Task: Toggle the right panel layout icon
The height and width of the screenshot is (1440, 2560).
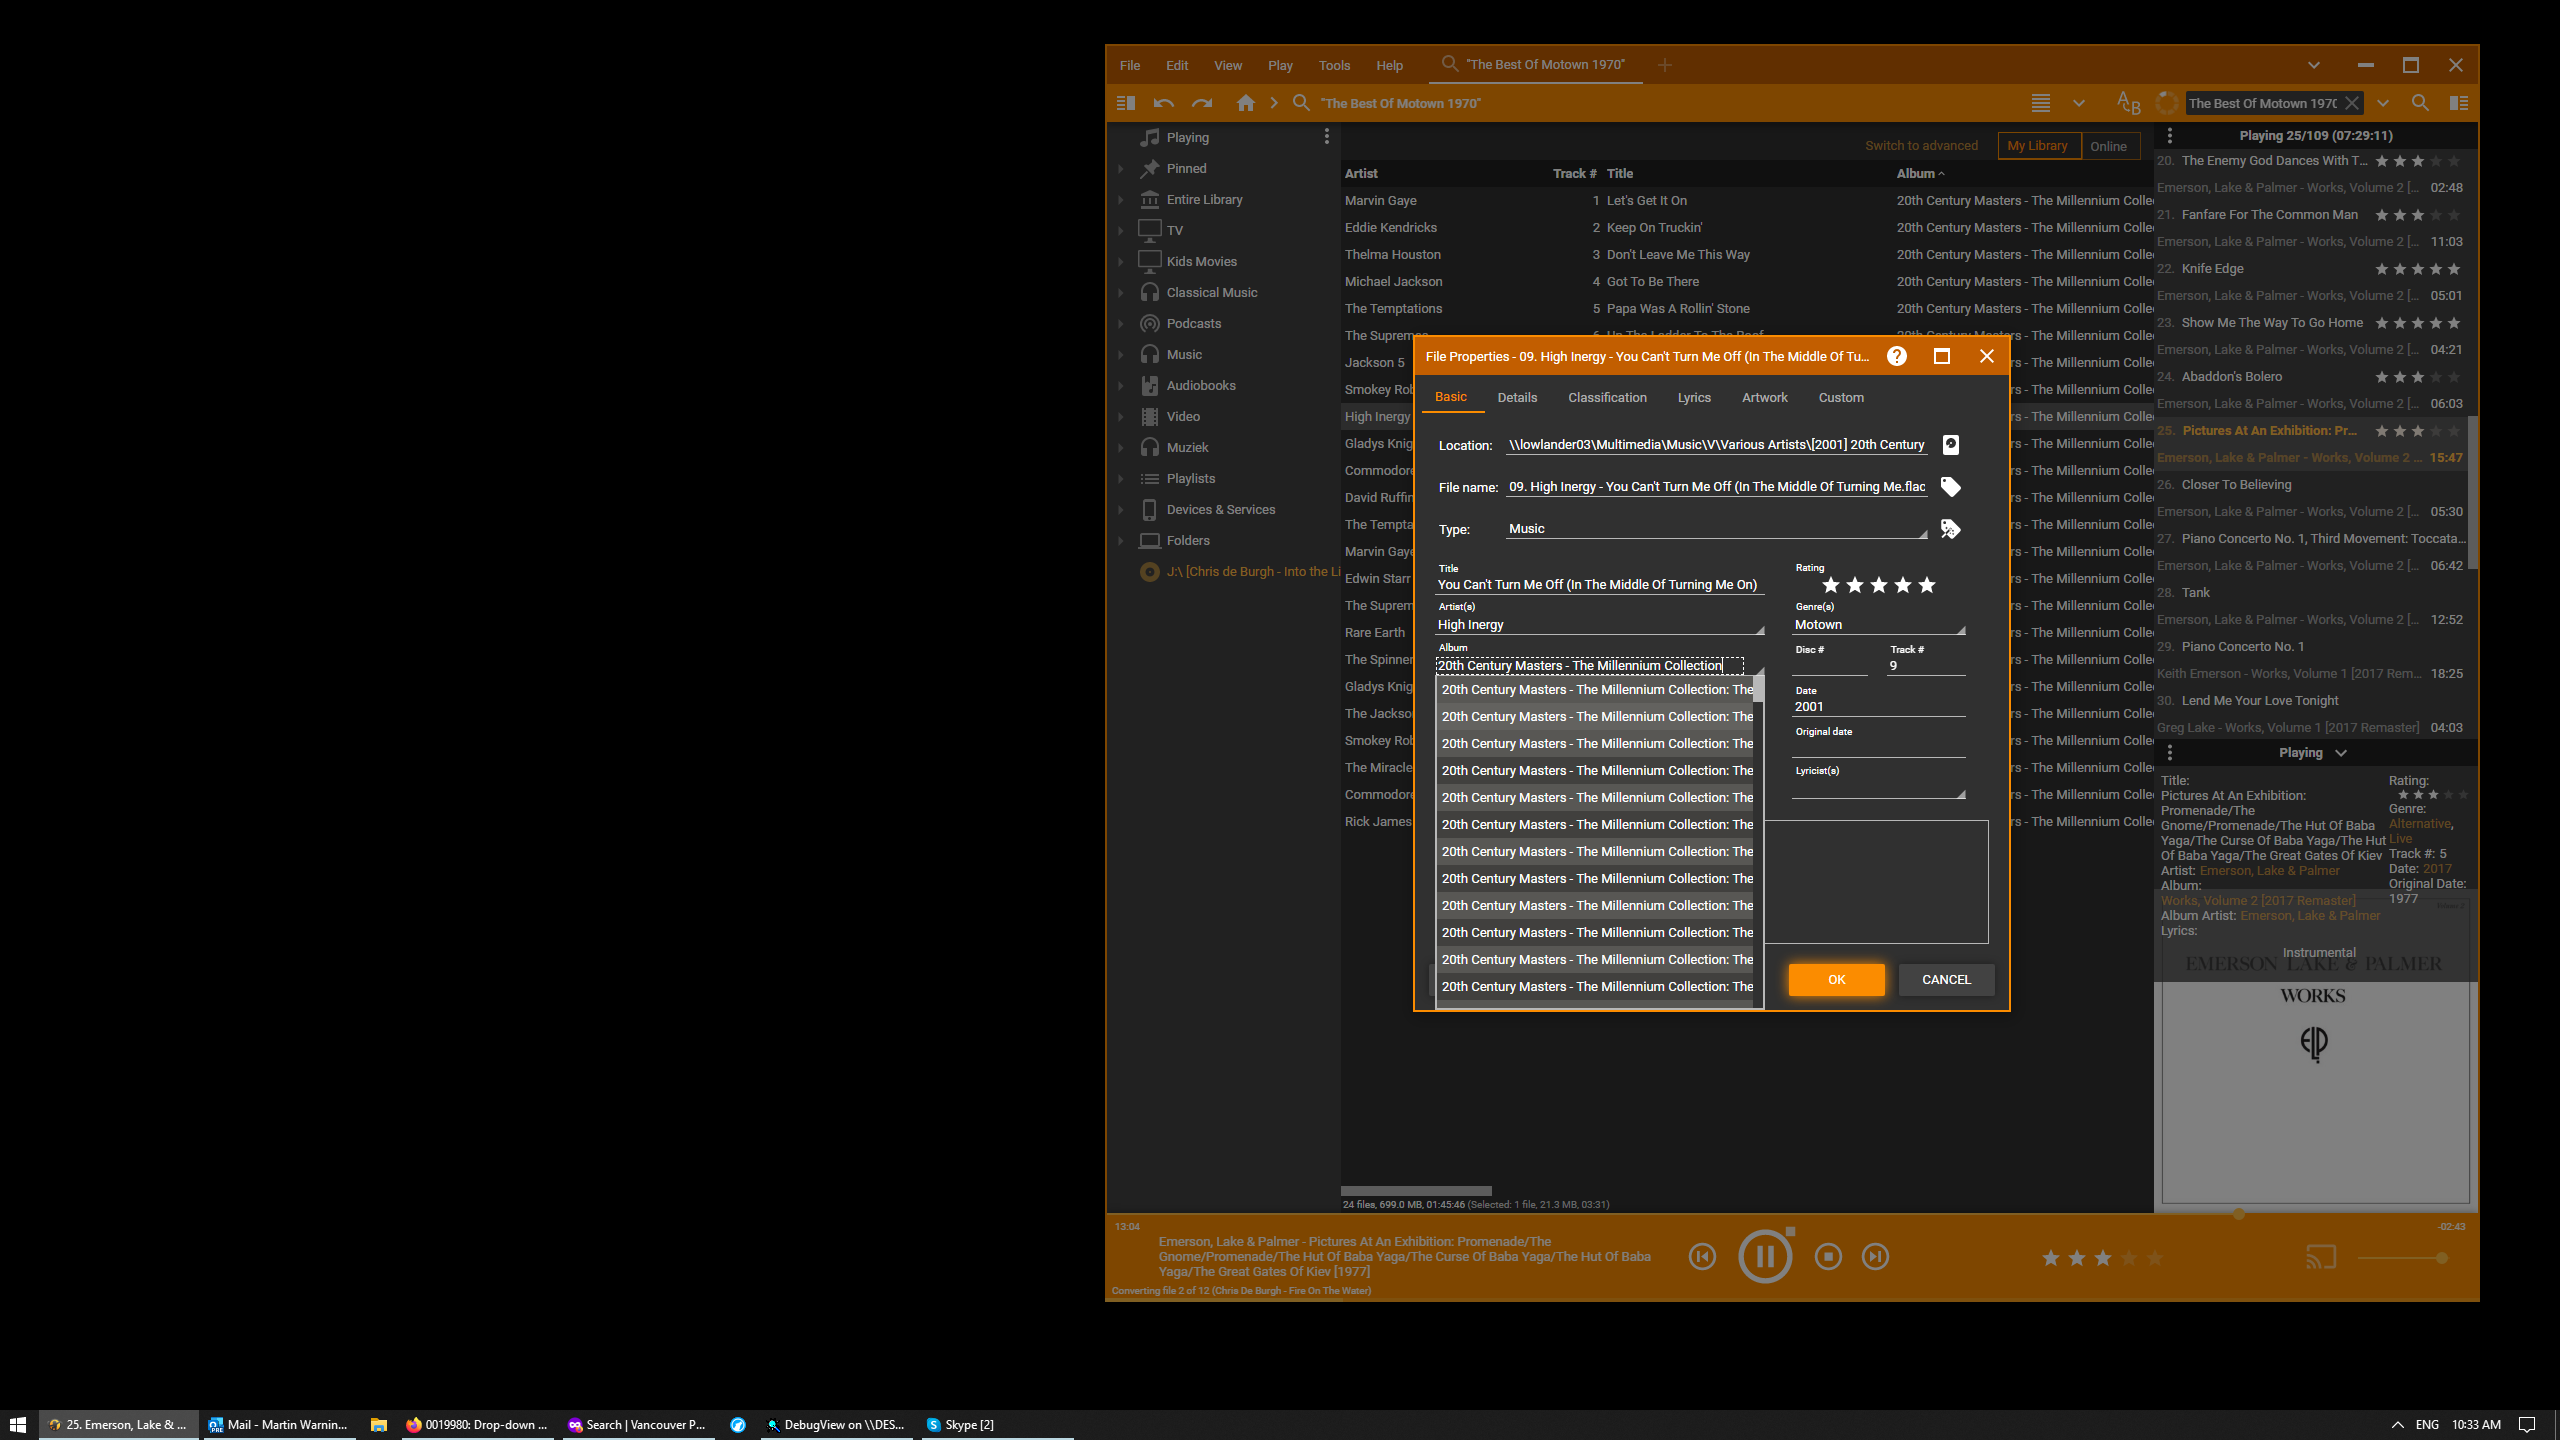Action: [x=2459, y=103]
